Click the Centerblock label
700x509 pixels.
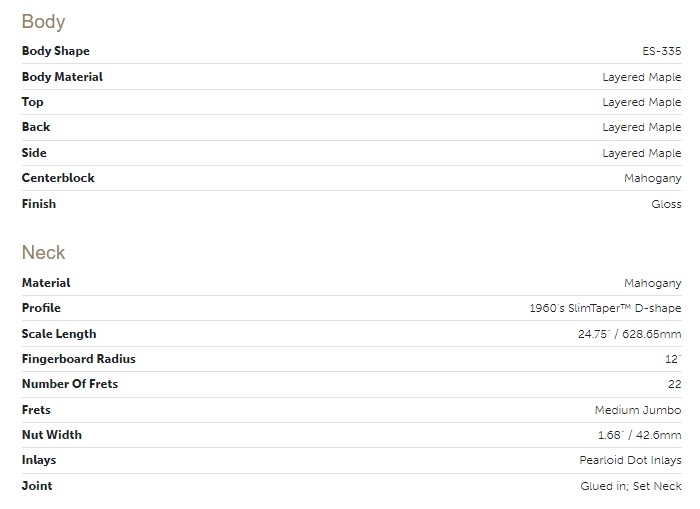[58, 178]
